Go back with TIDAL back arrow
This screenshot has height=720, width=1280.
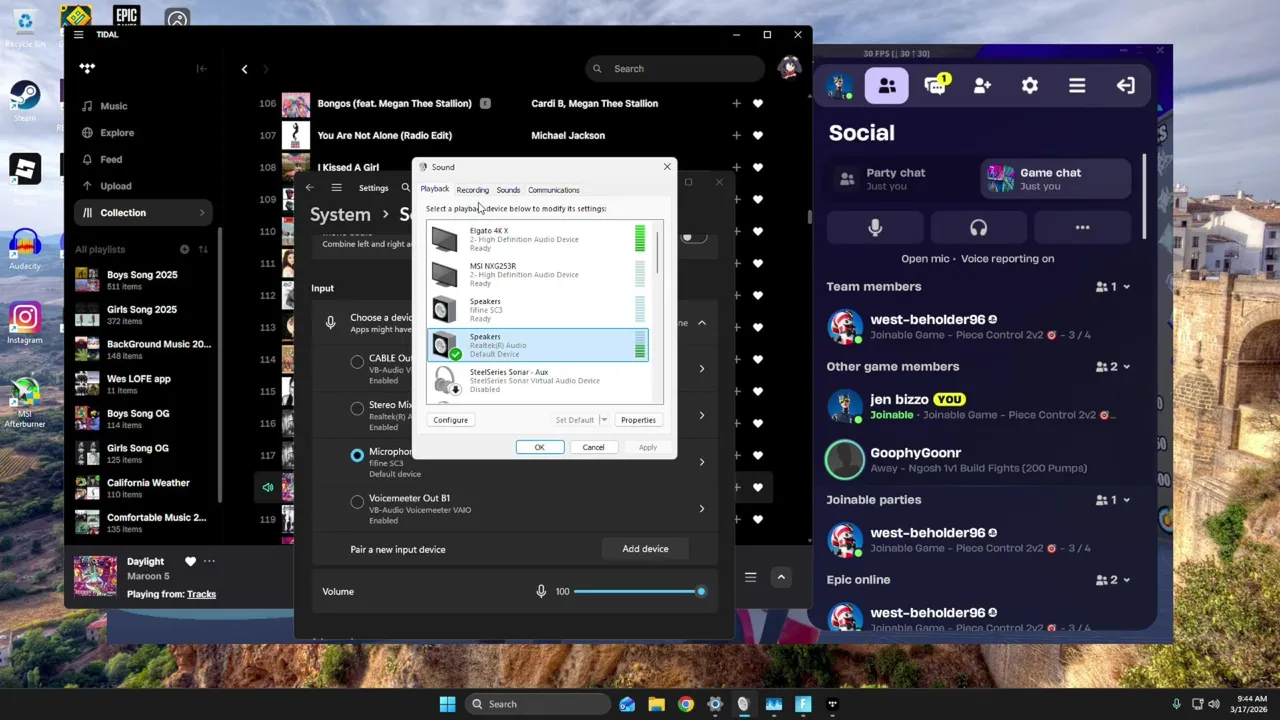pos(244,69)
